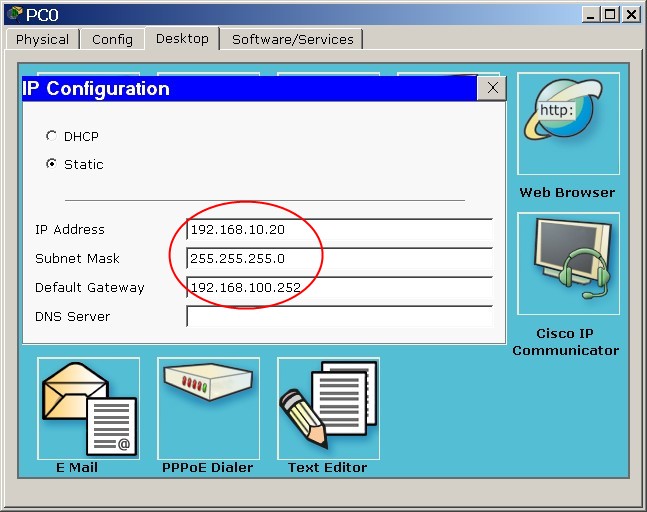Click the Text Editor label

[x=328, y=467]
